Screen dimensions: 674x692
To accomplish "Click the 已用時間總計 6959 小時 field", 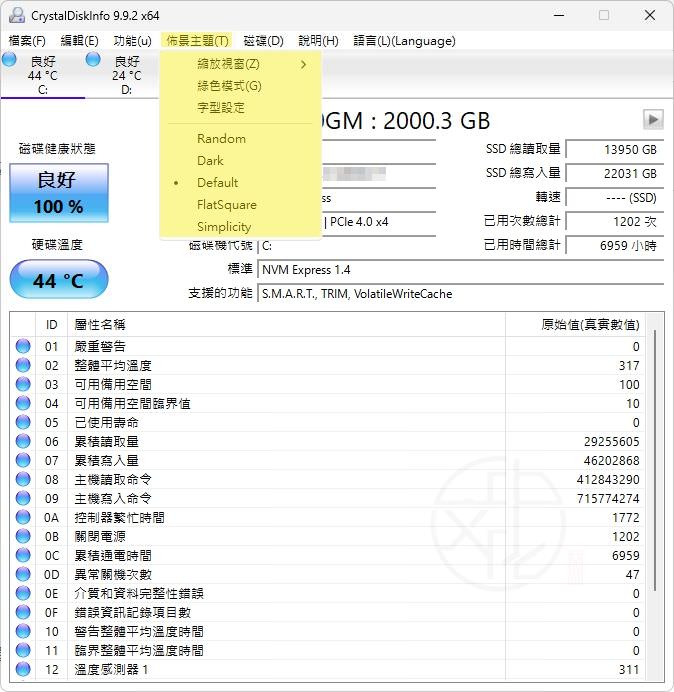I will pos(614,245).
